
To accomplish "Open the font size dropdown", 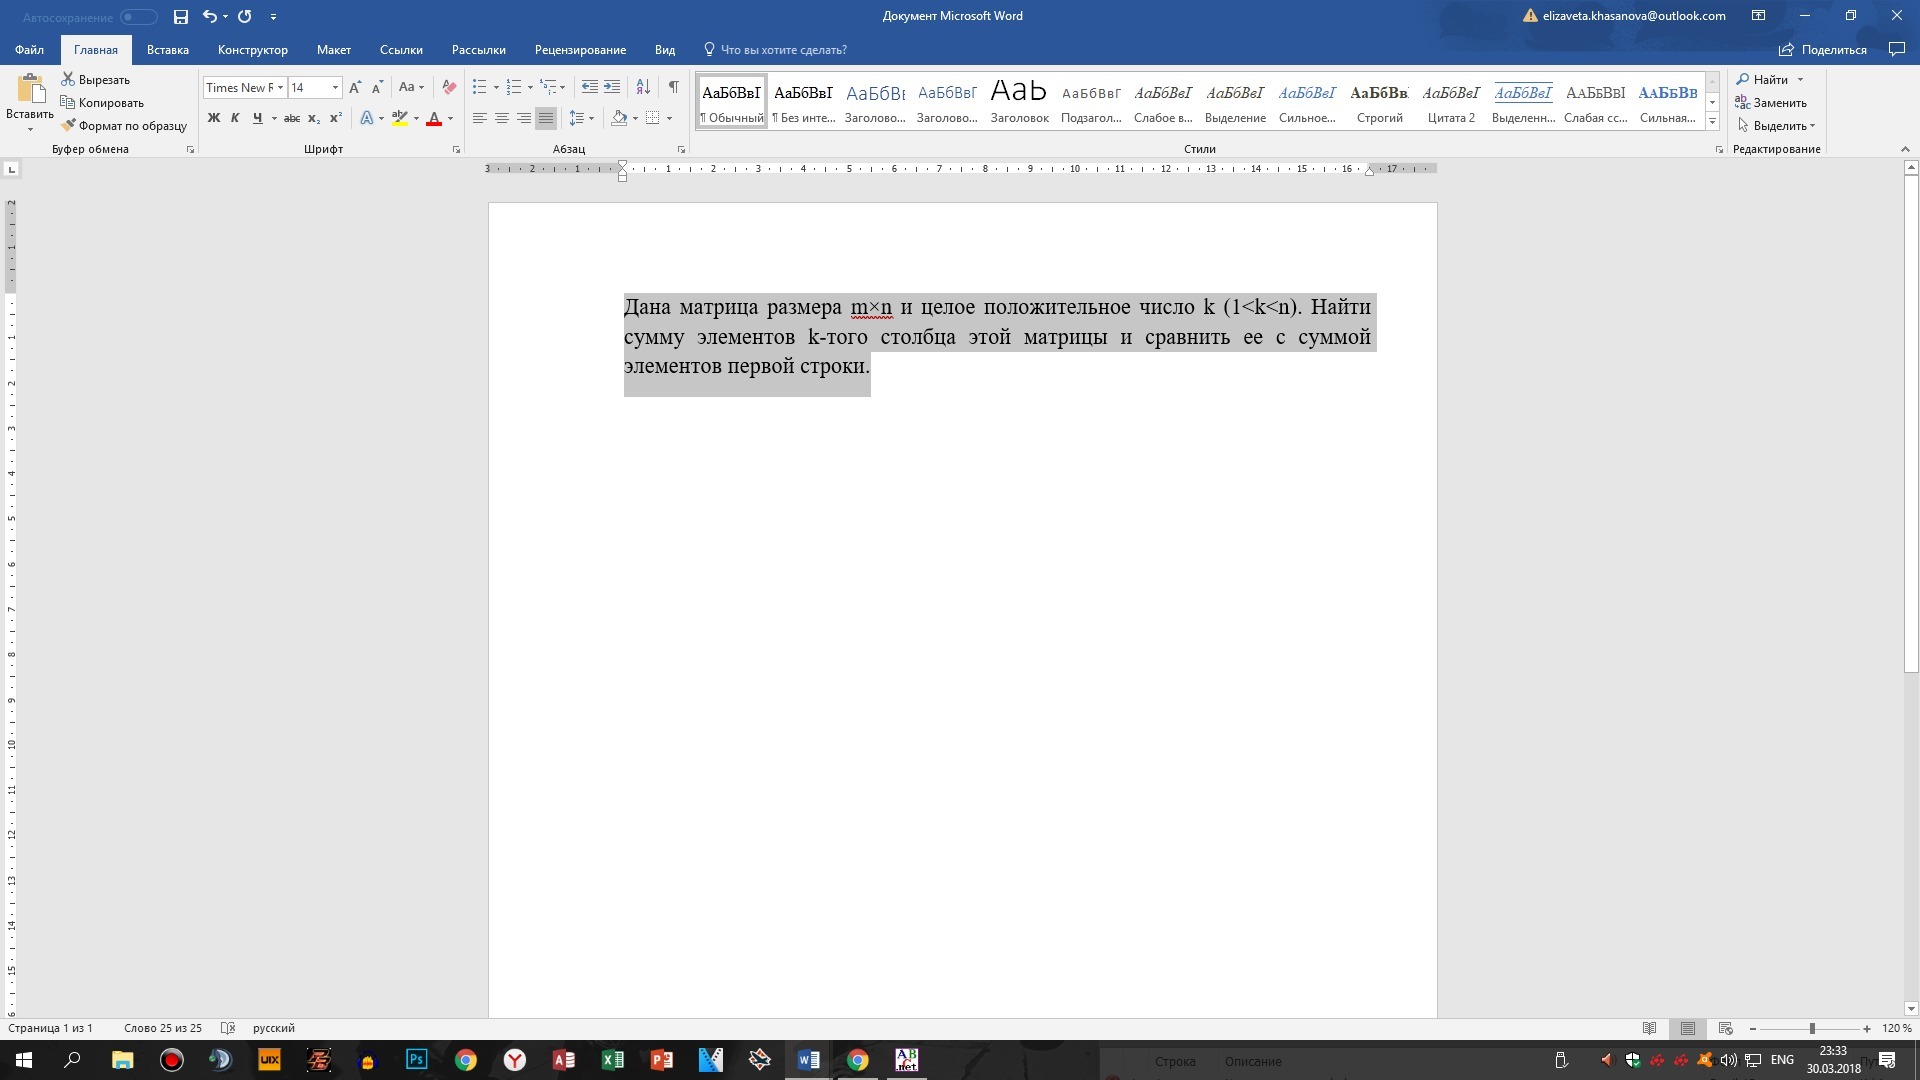I will tap(335, 88).
